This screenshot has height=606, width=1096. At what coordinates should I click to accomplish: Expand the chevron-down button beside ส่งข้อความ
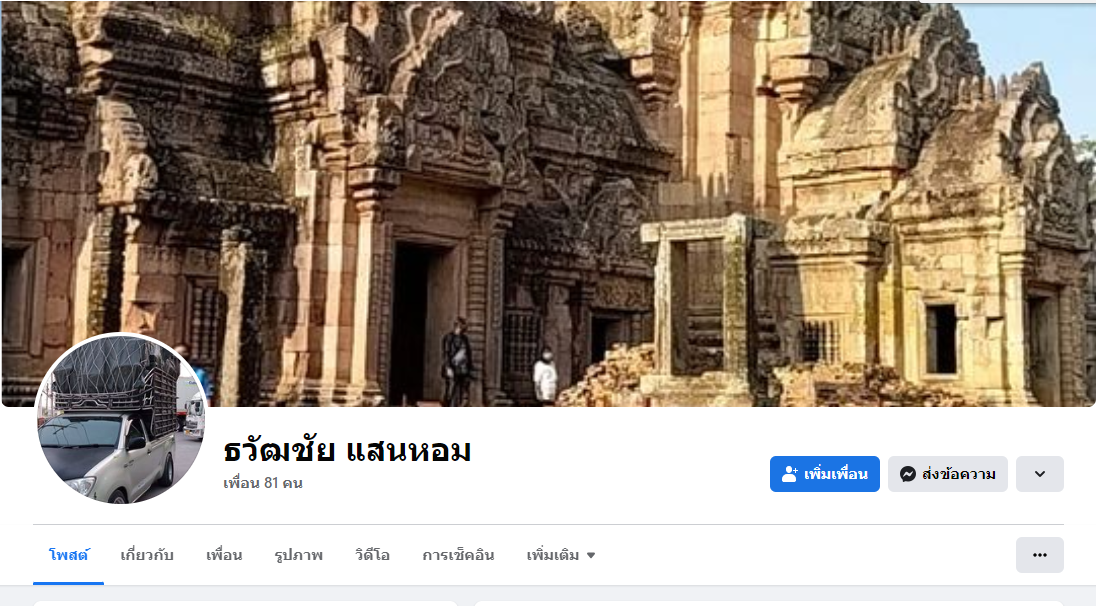click(x=1039, y=474)
